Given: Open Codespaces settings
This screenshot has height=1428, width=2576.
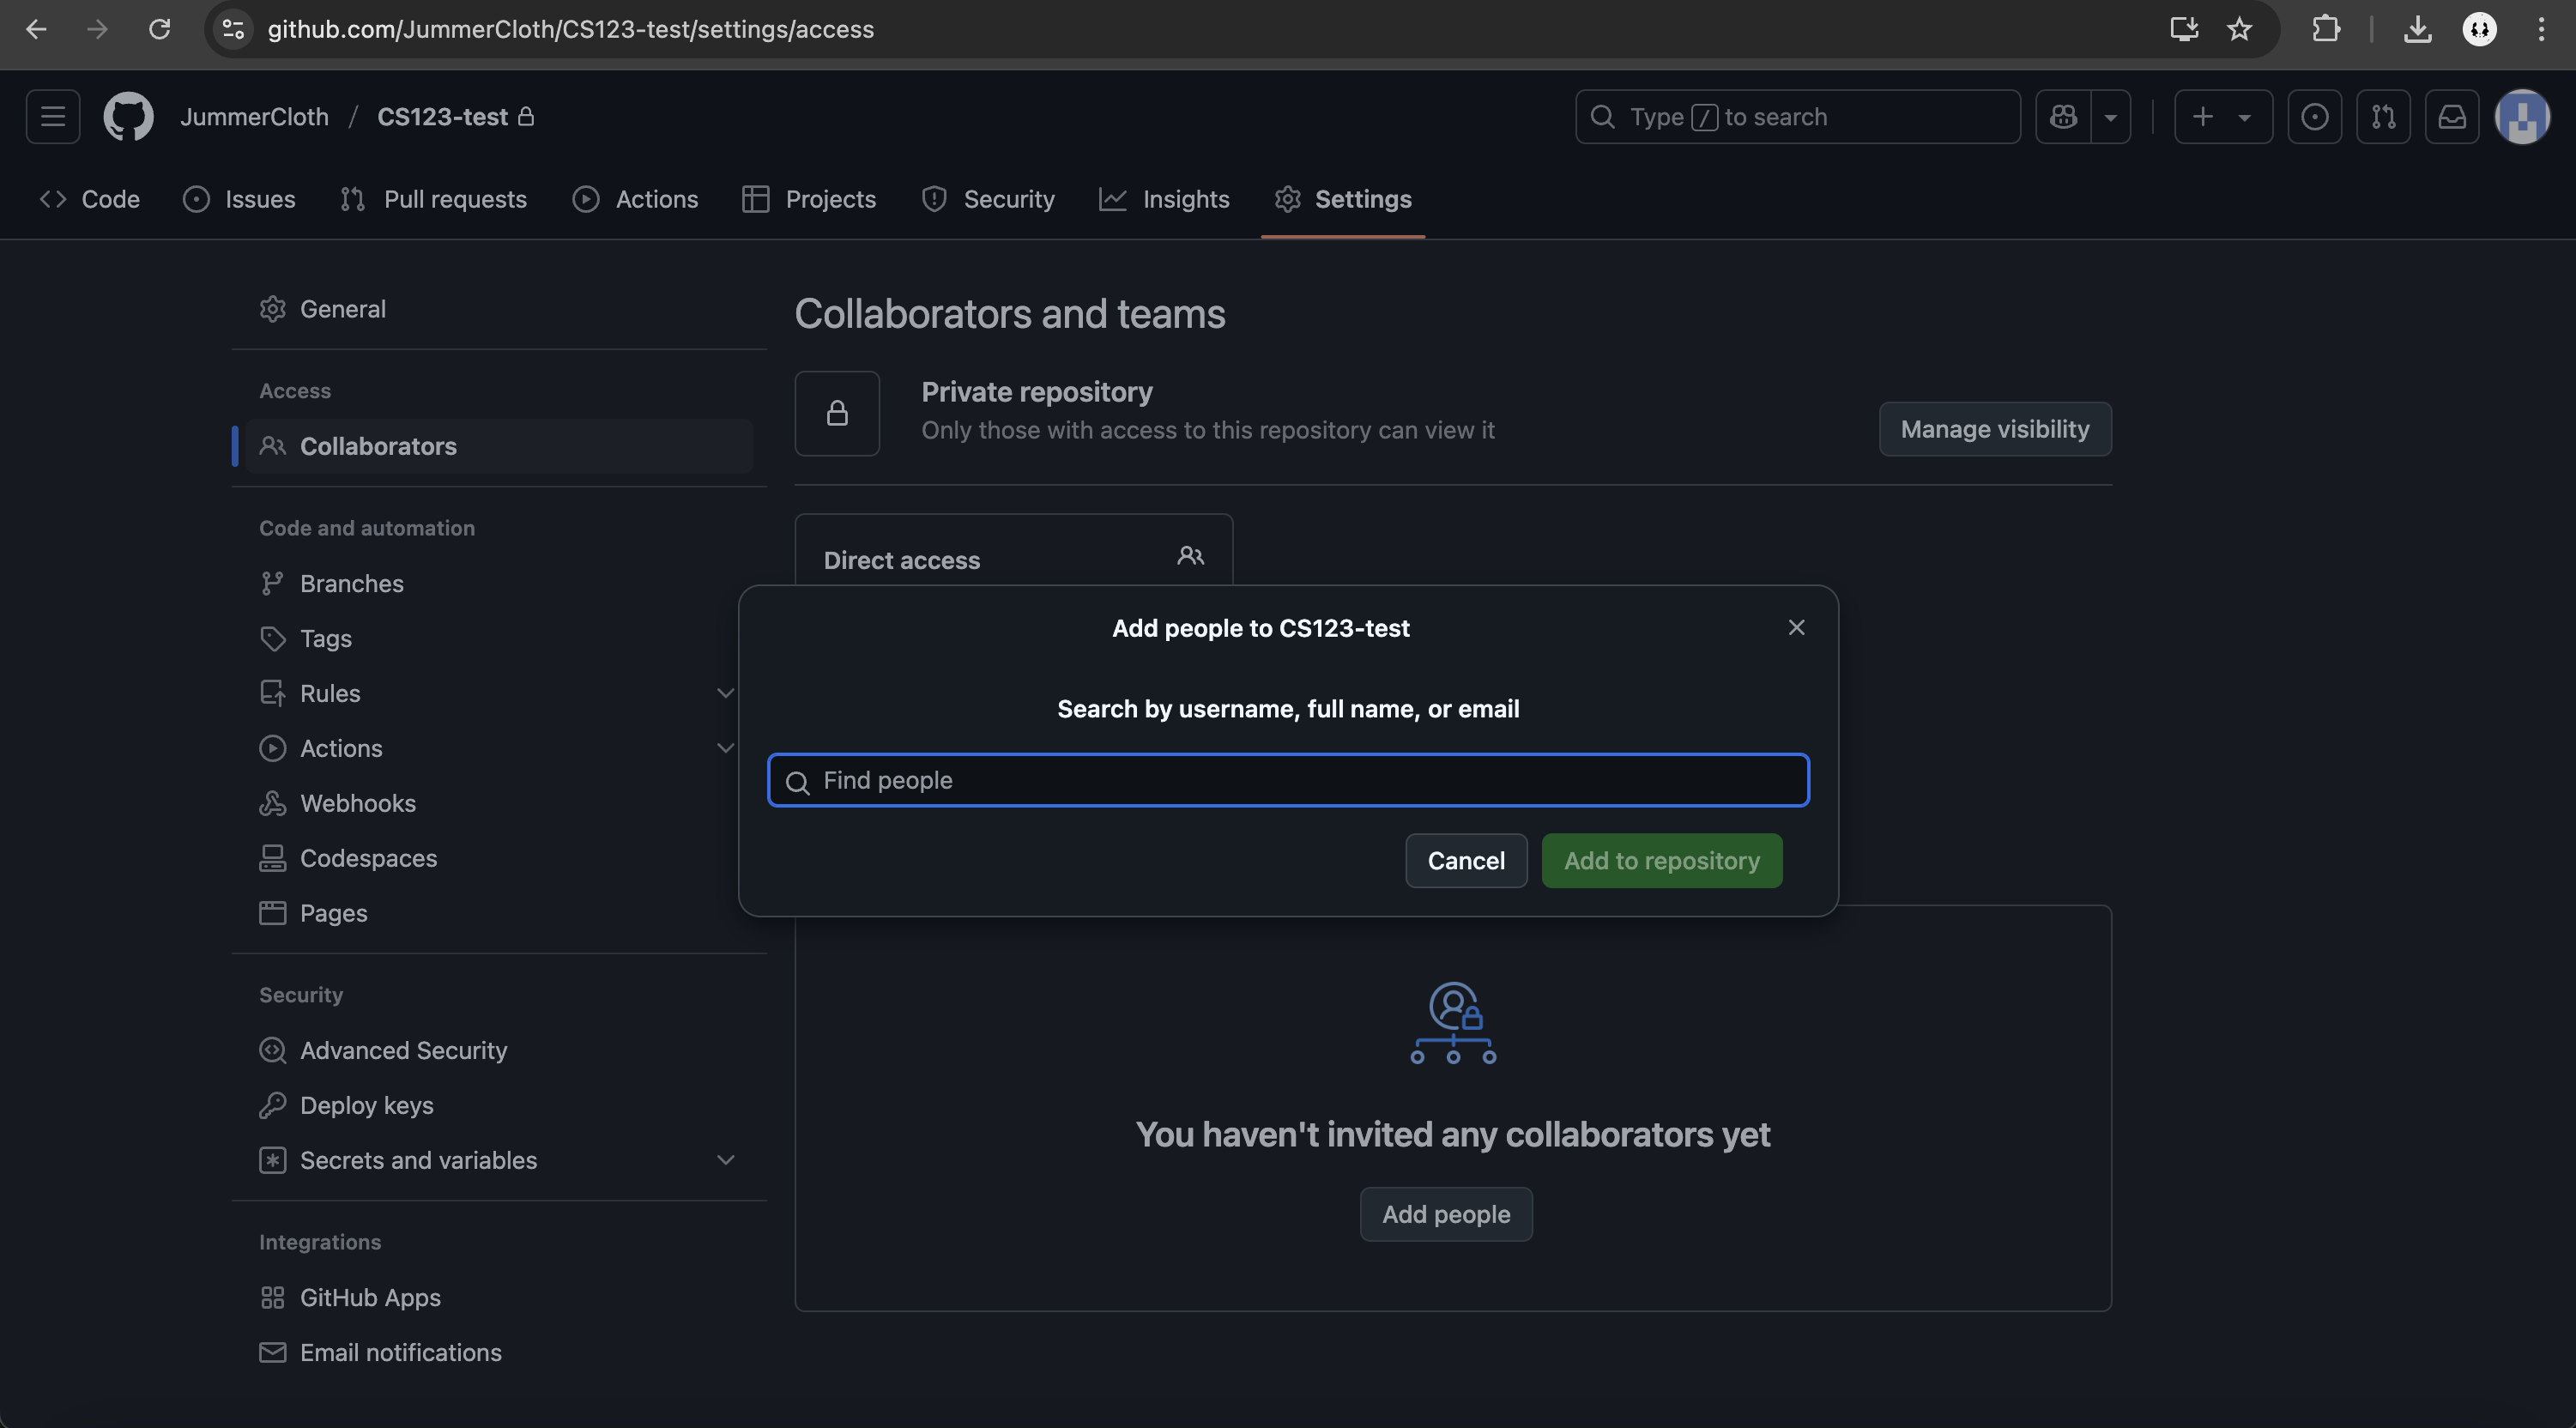Looking at the screenshot, I should point(499,858).
